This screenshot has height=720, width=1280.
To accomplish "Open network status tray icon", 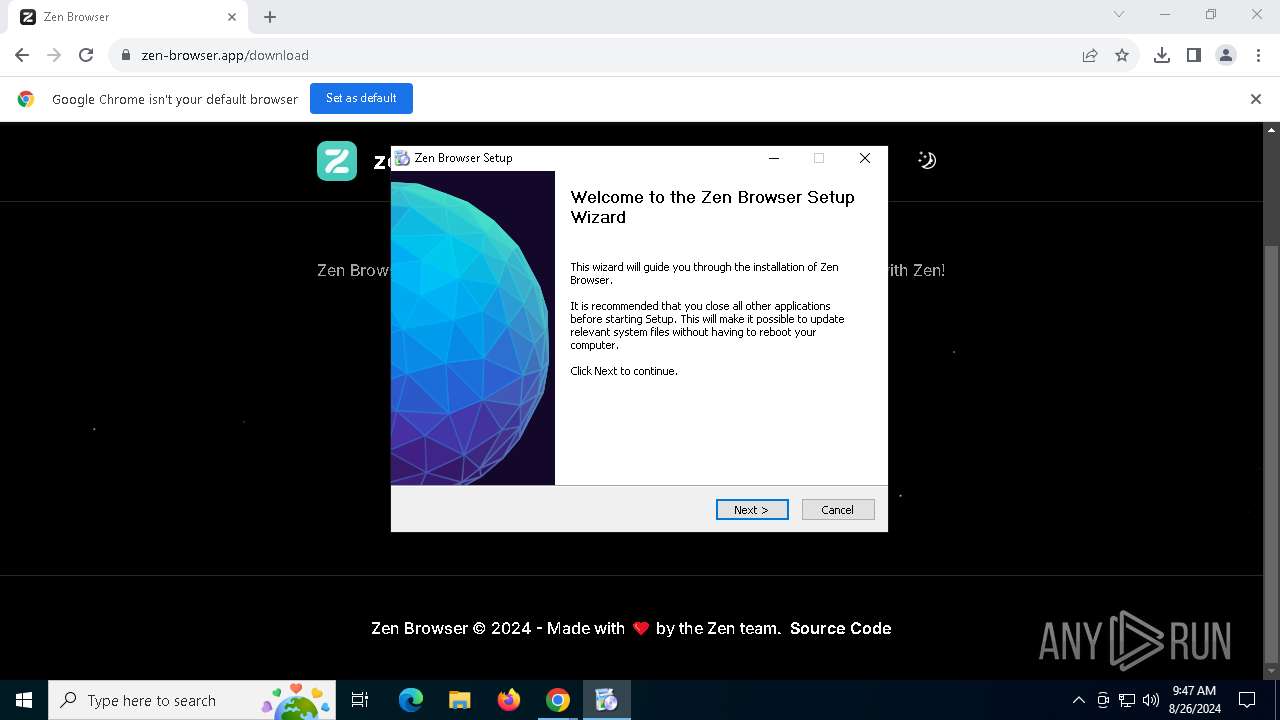I will coord(1127,700).
